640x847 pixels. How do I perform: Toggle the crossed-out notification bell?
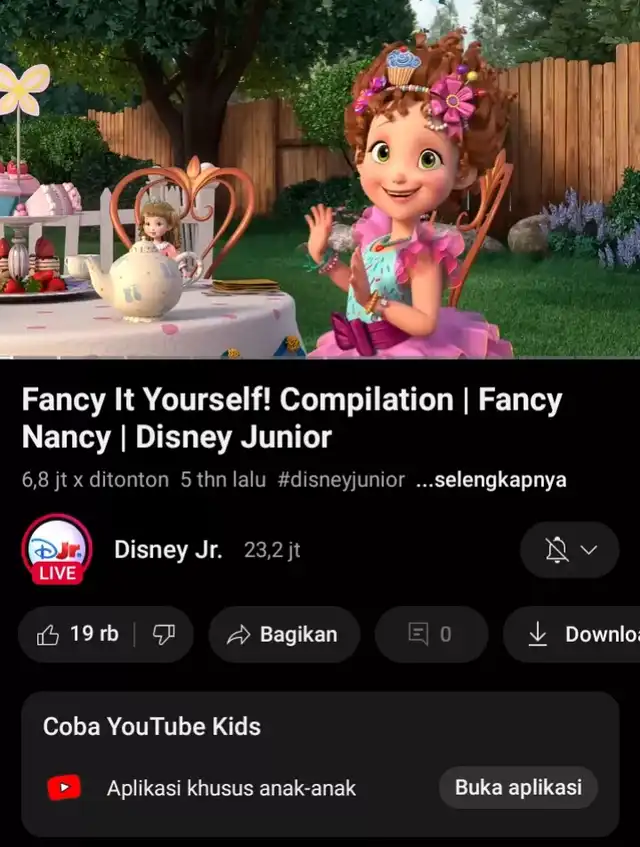[556, 550]
